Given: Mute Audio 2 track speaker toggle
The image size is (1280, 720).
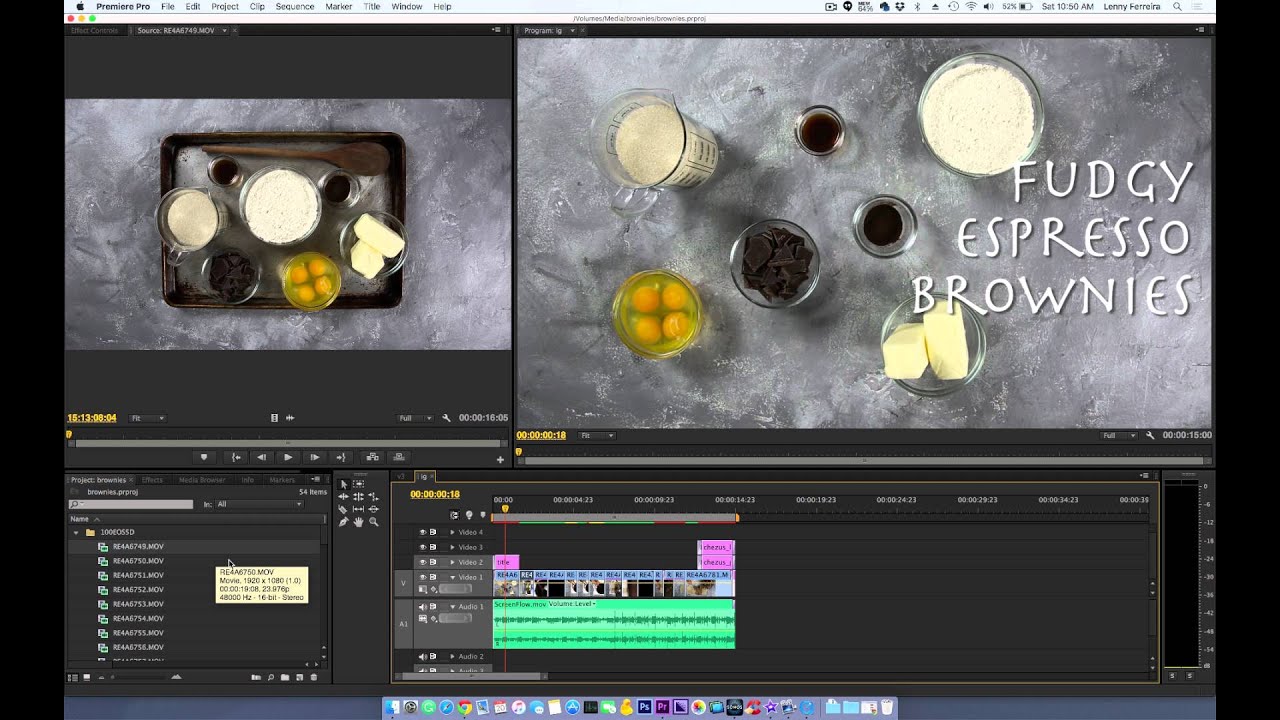Looking at the screenshot, I should pos(423,657).
